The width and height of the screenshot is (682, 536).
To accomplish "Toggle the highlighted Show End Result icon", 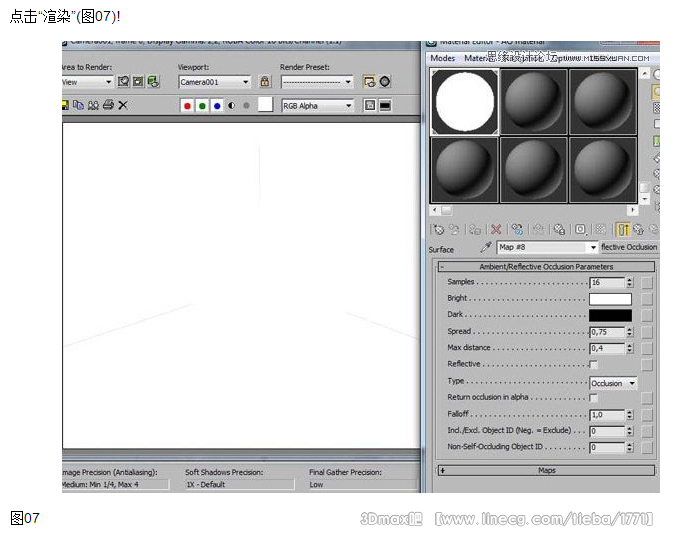I will click(x=622, y=229).
